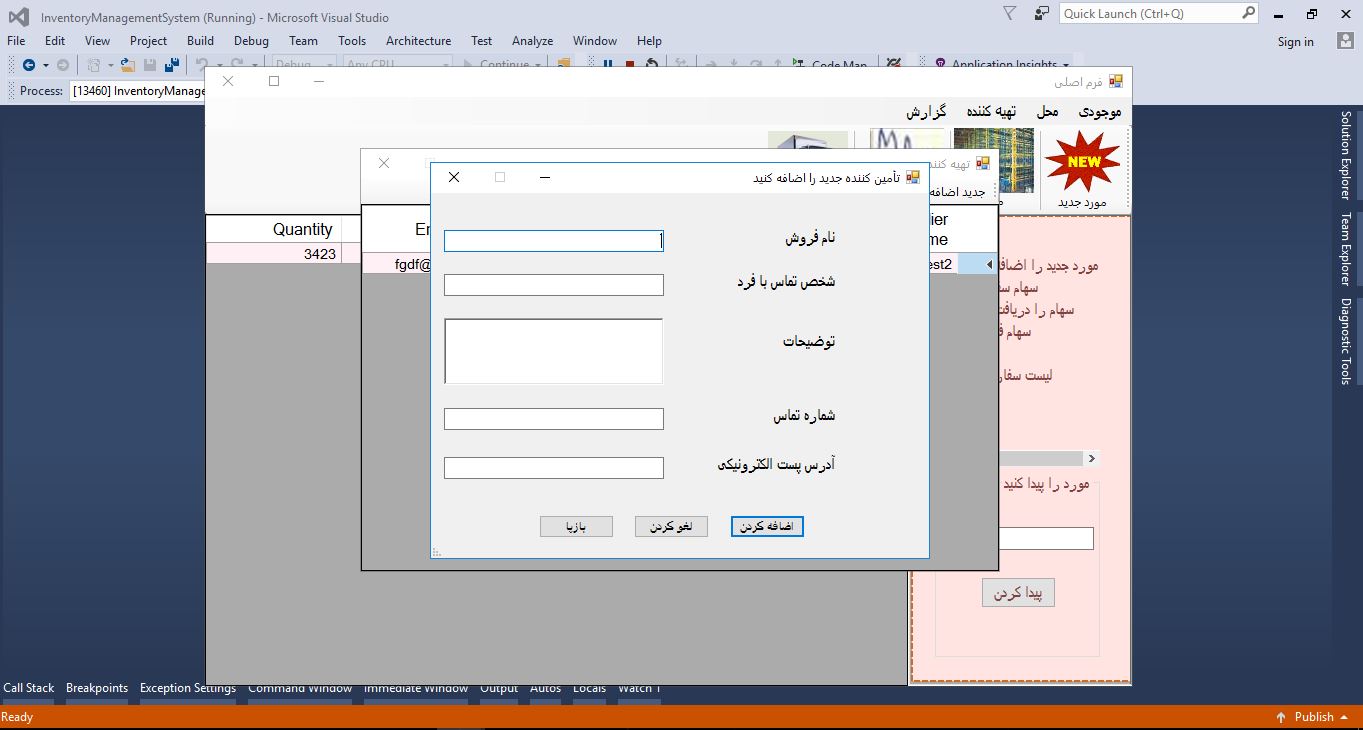
Task: Open the Analyze menu
Action: click(x=532, y=41)
